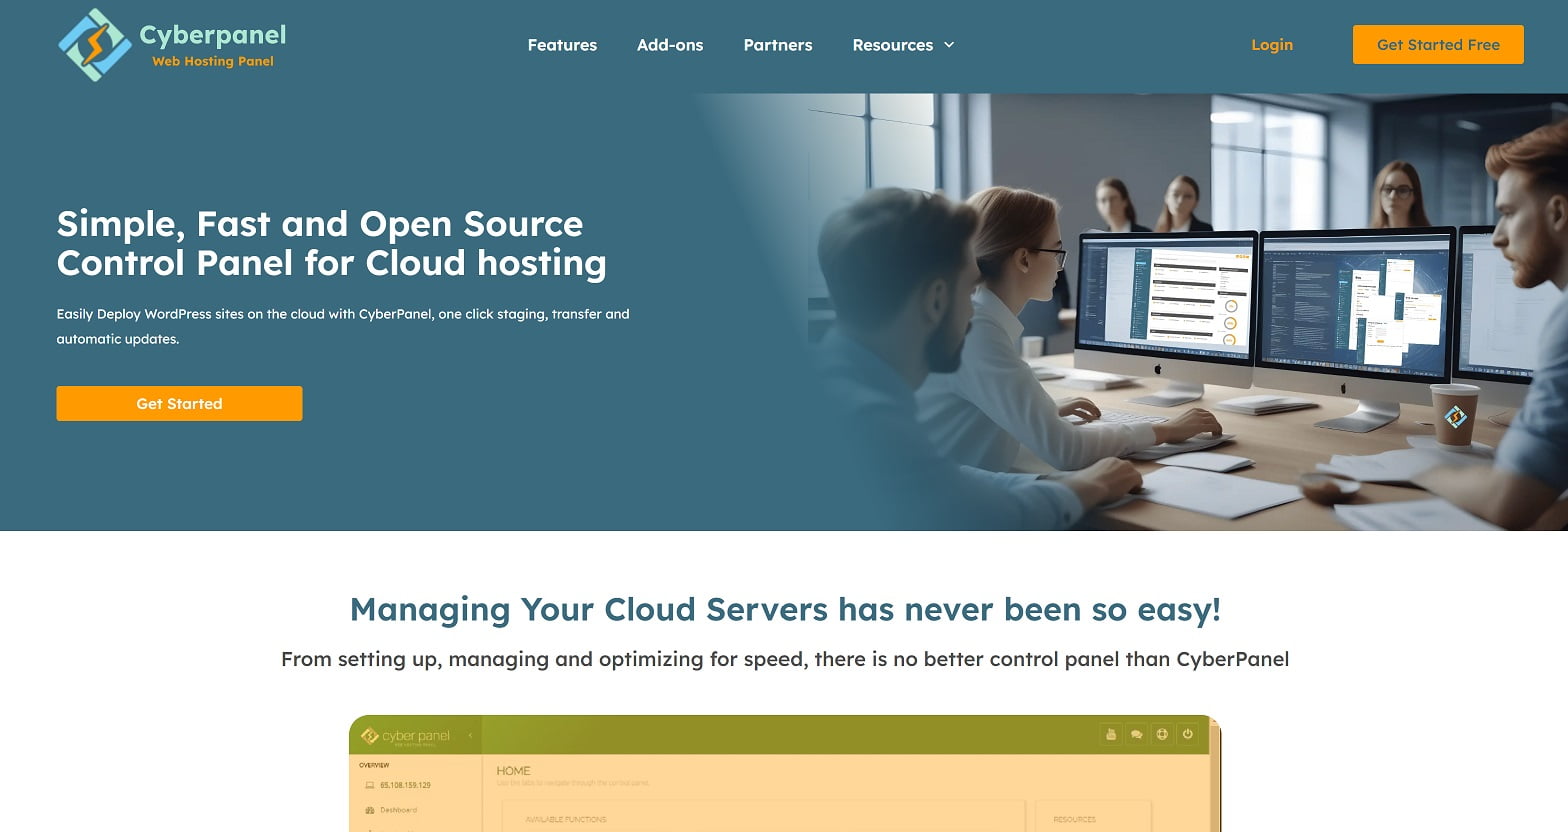Click the Web Hosting Panel tagline text
The width and height of the screenshot is (1568, 832).
212,61
